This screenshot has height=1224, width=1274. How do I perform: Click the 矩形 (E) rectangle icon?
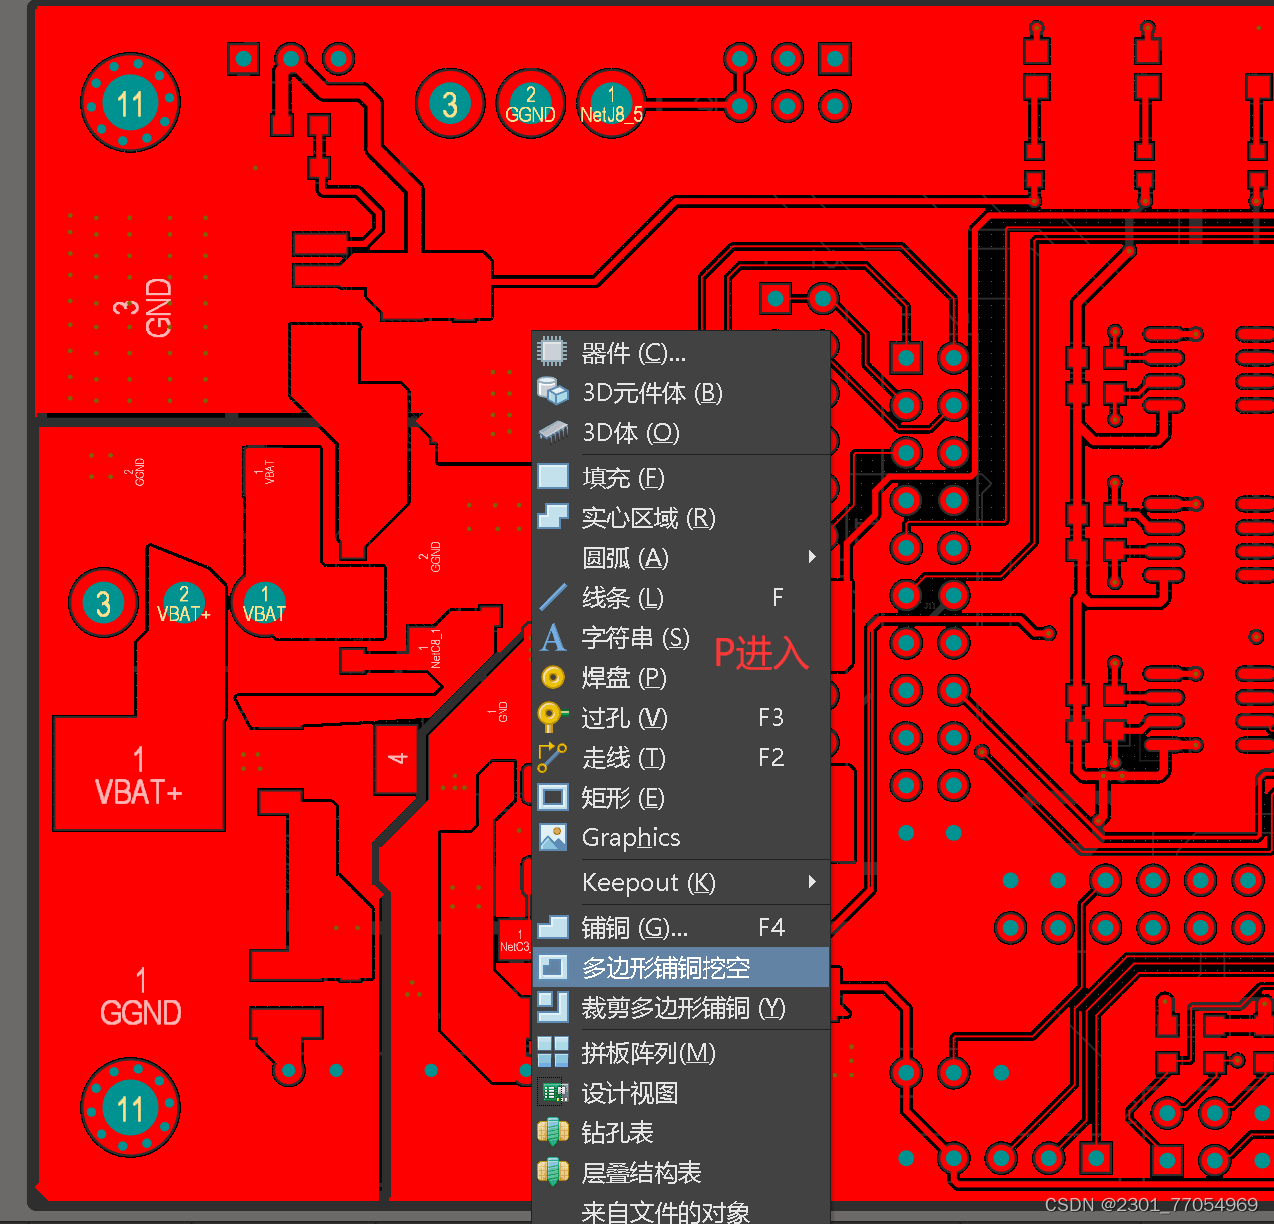(x=553, y=797)
